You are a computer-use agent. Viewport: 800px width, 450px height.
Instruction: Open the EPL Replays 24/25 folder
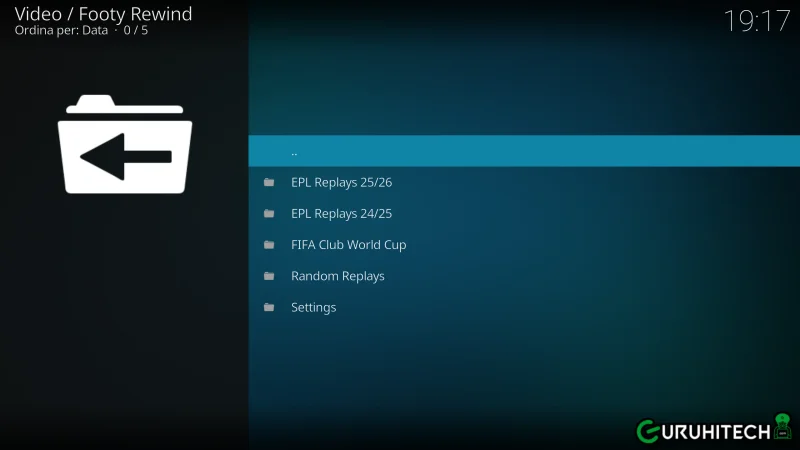[524, 213]
